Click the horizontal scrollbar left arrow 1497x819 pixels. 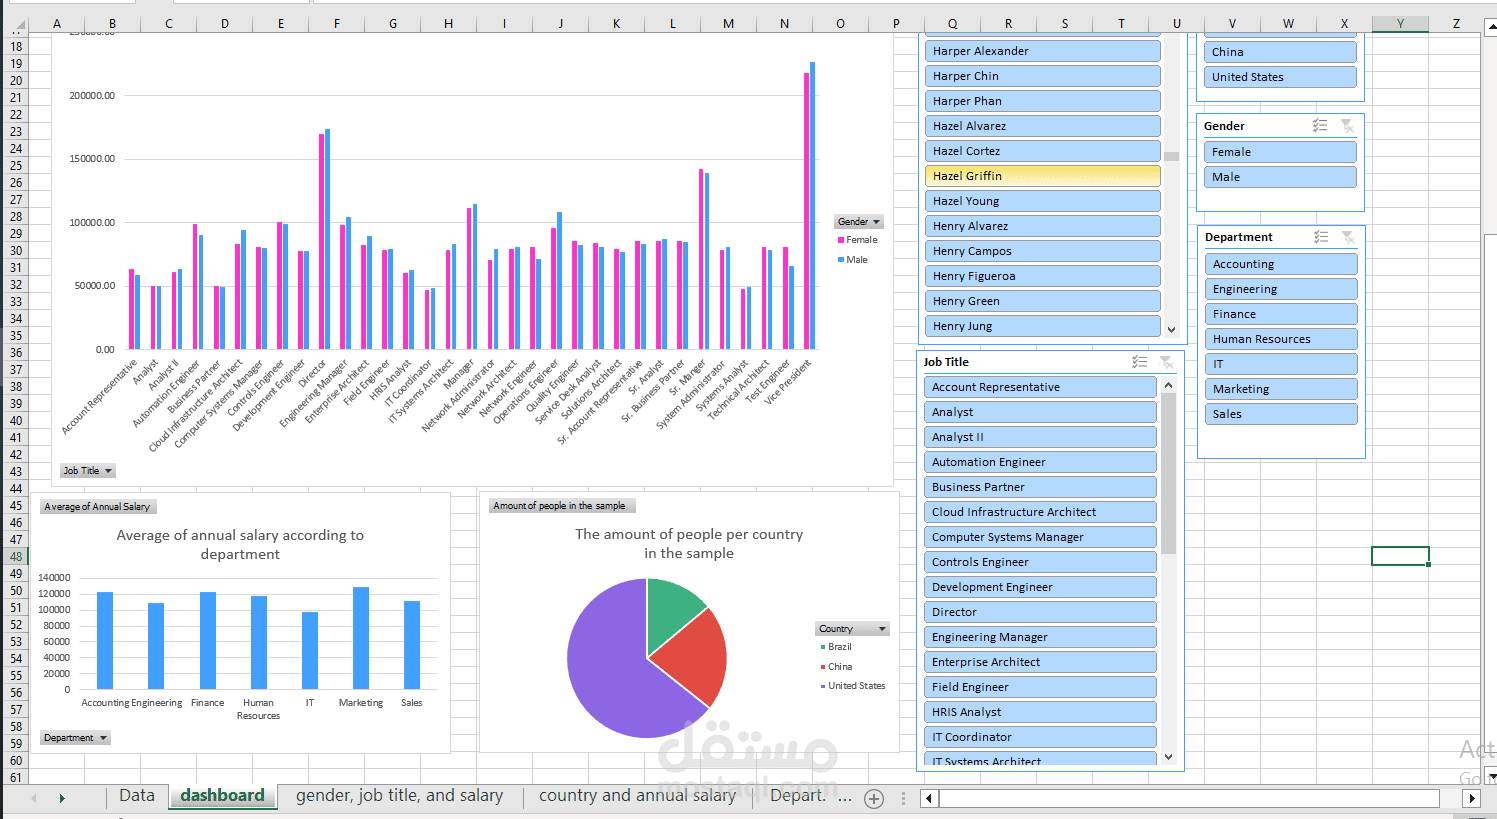(929, 798)
